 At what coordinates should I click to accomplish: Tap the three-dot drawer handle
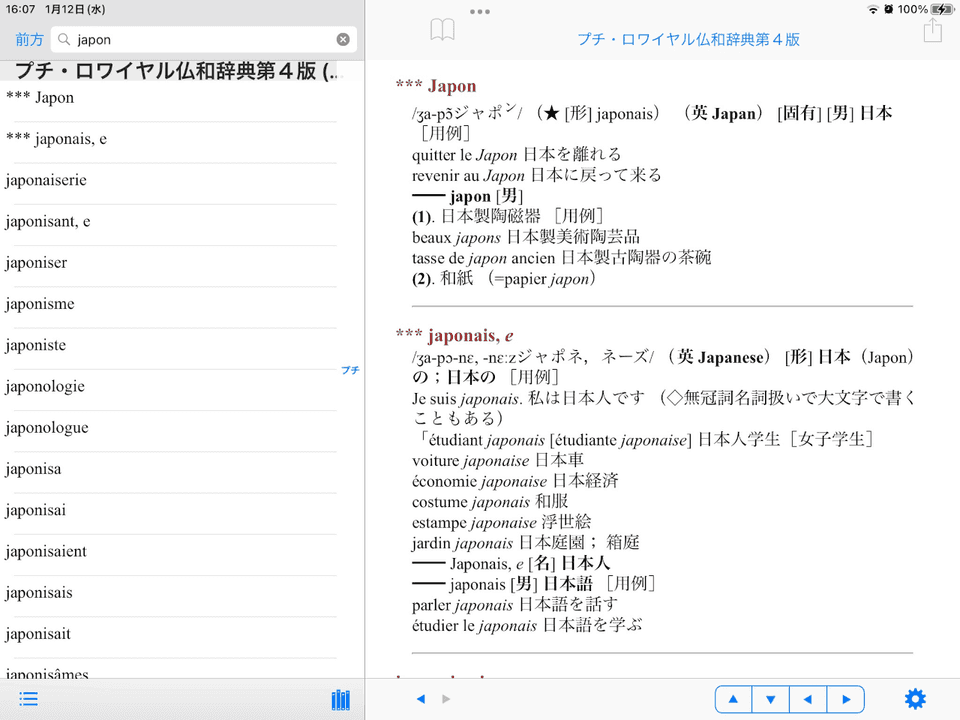coord(480,12)
